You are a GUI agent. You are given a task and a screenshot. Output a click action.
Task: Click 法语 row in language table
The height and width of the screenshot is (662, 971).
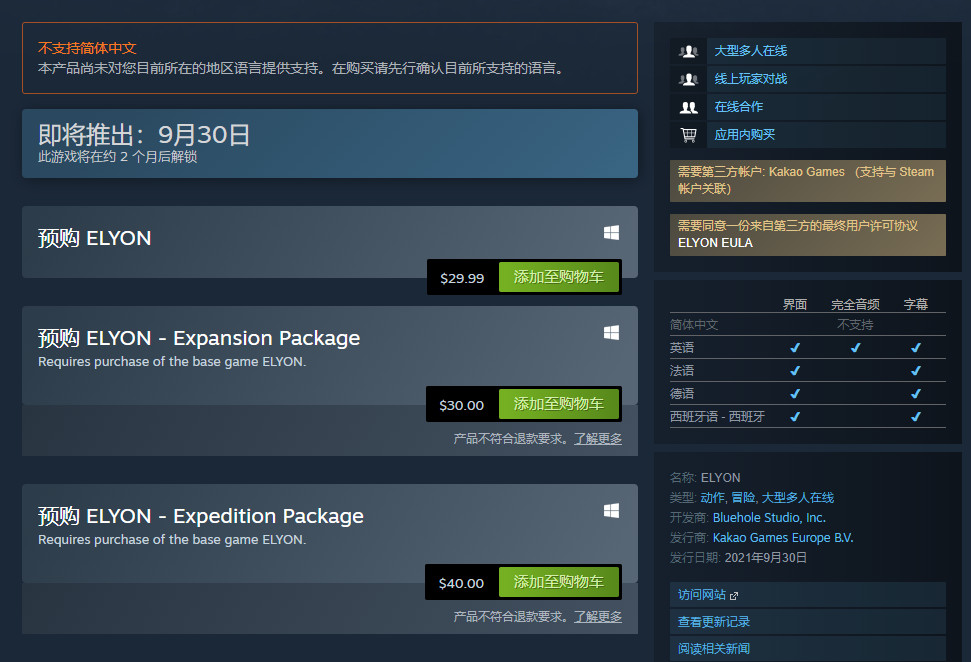tap(808, 370)
